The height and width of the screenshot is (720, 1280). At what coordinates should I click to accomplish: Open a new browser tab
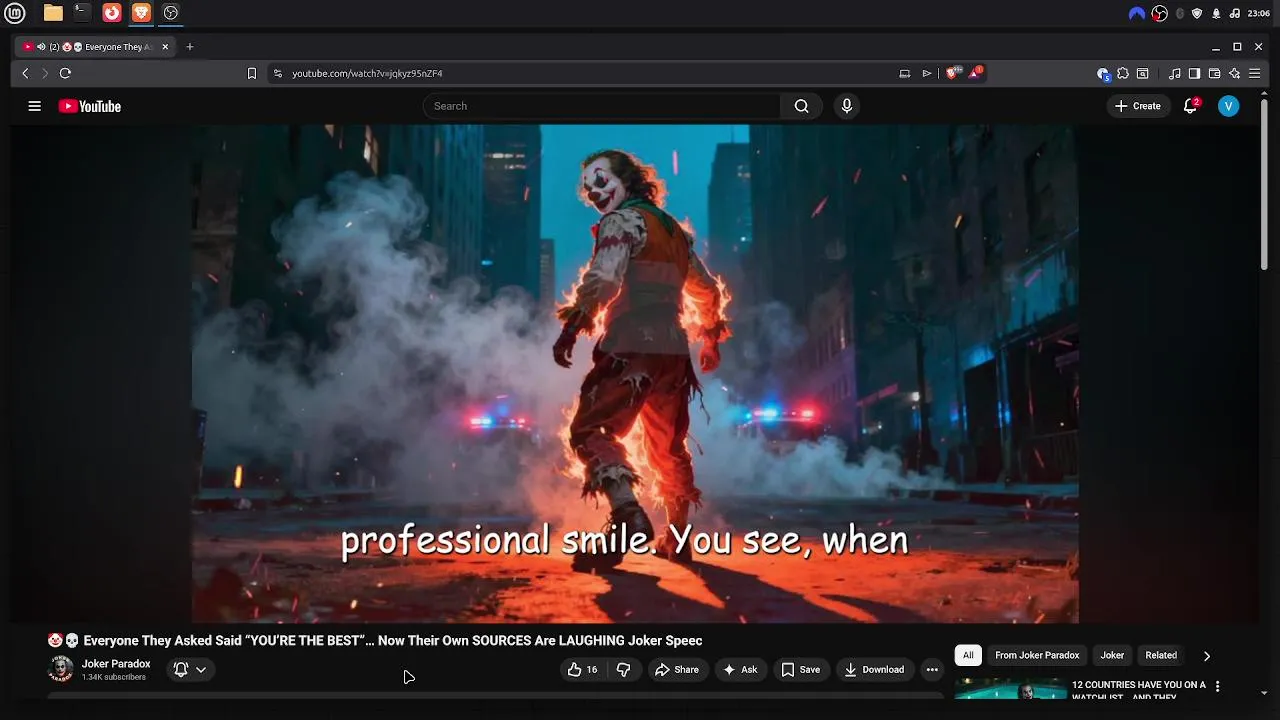(x=190, y=47)
